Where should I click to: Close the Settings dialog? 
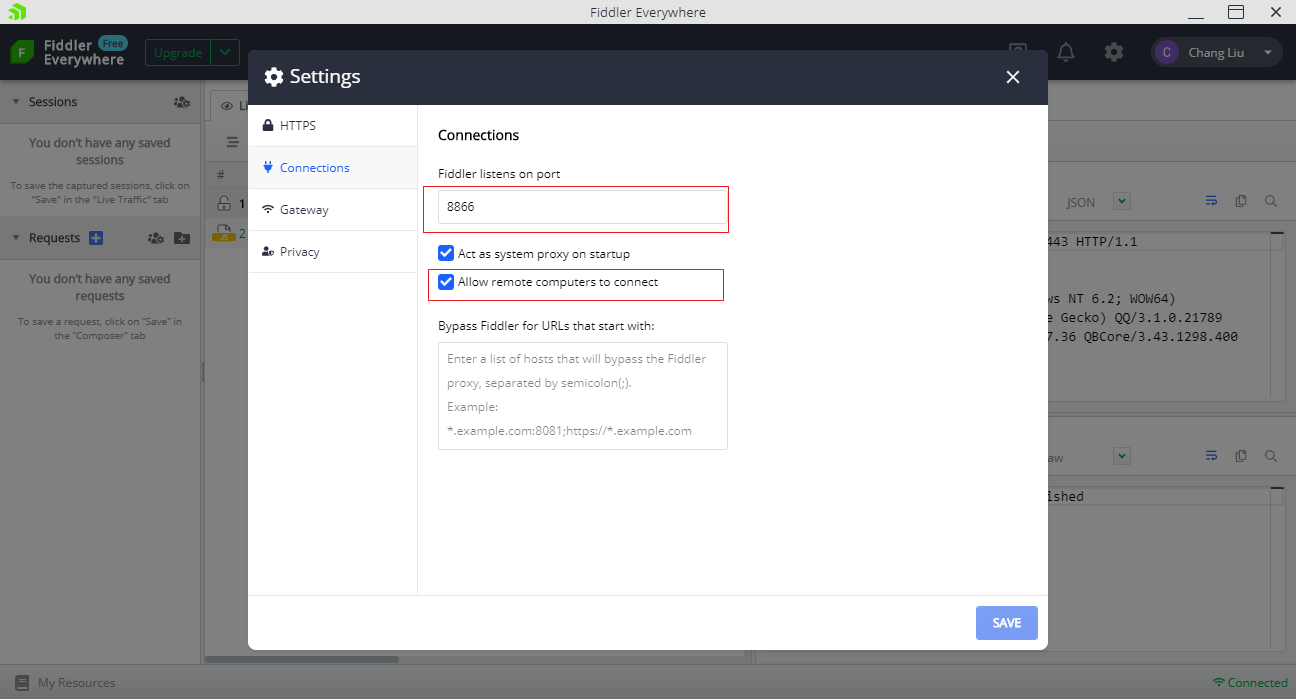pos(1013,77)
